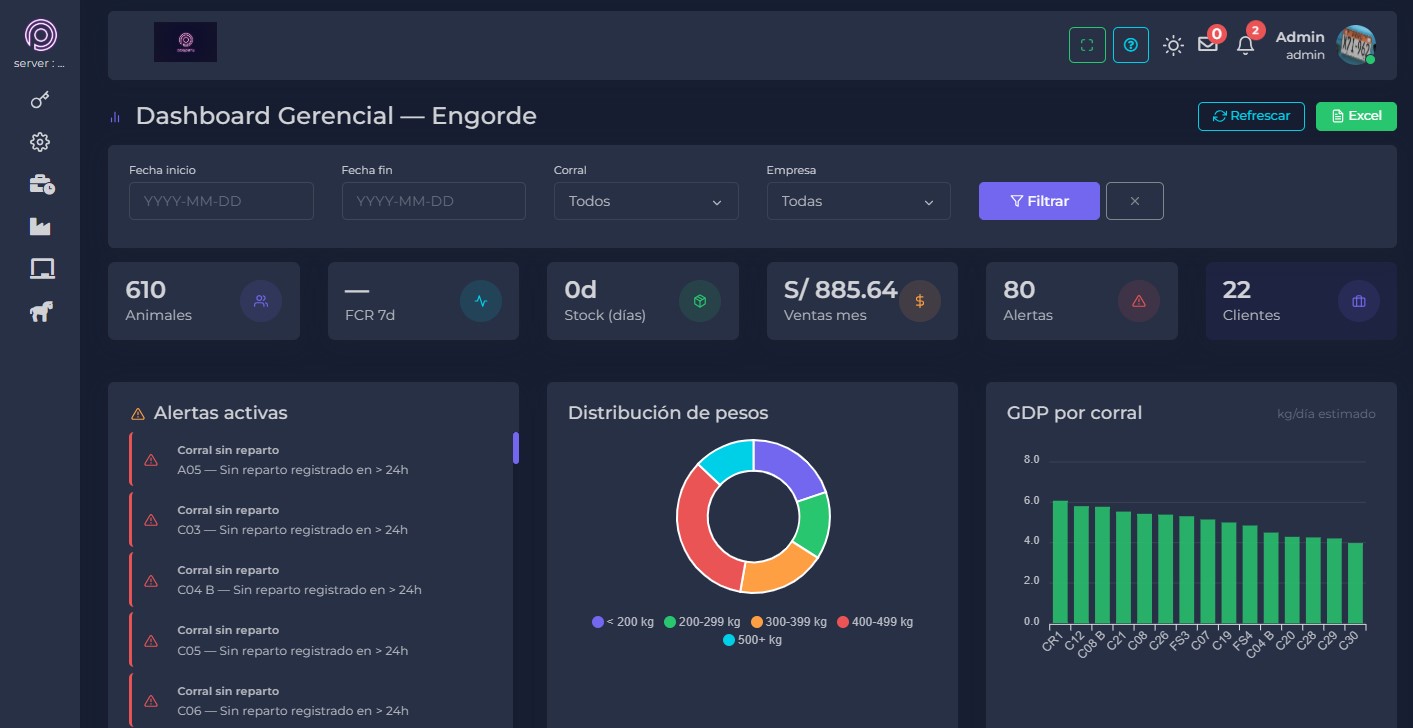Toggle the 200-299 kg legend entry
Viewport: 1413px width, 728px height.
coord(702,622)
